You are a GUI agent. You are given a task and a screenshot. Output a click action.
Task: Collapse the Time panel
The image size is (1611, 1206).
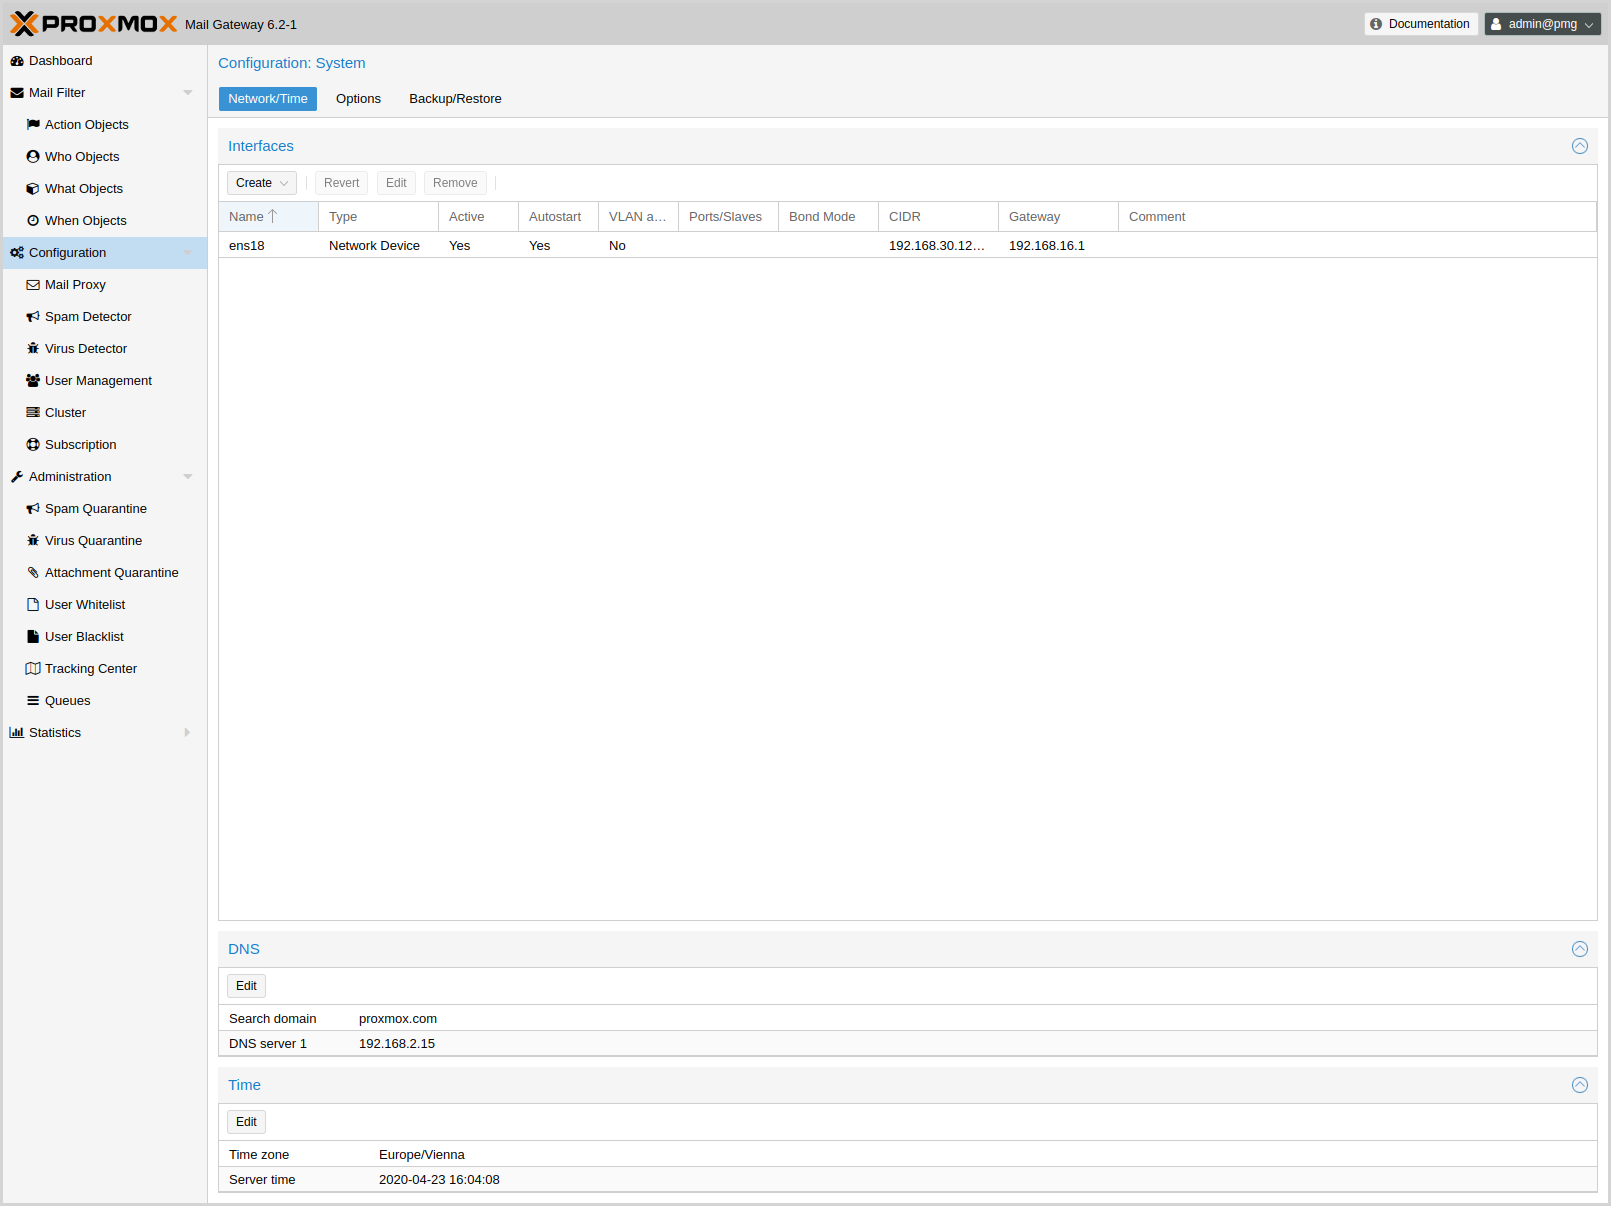pyautogui.click(x=1580, y=1085)
